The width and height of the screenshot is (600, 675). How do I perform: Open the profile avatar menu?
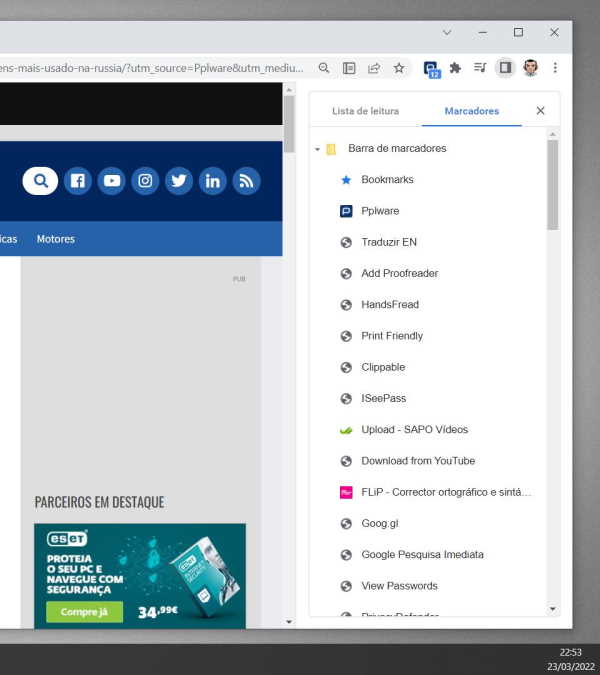click(x=530, y=68)
